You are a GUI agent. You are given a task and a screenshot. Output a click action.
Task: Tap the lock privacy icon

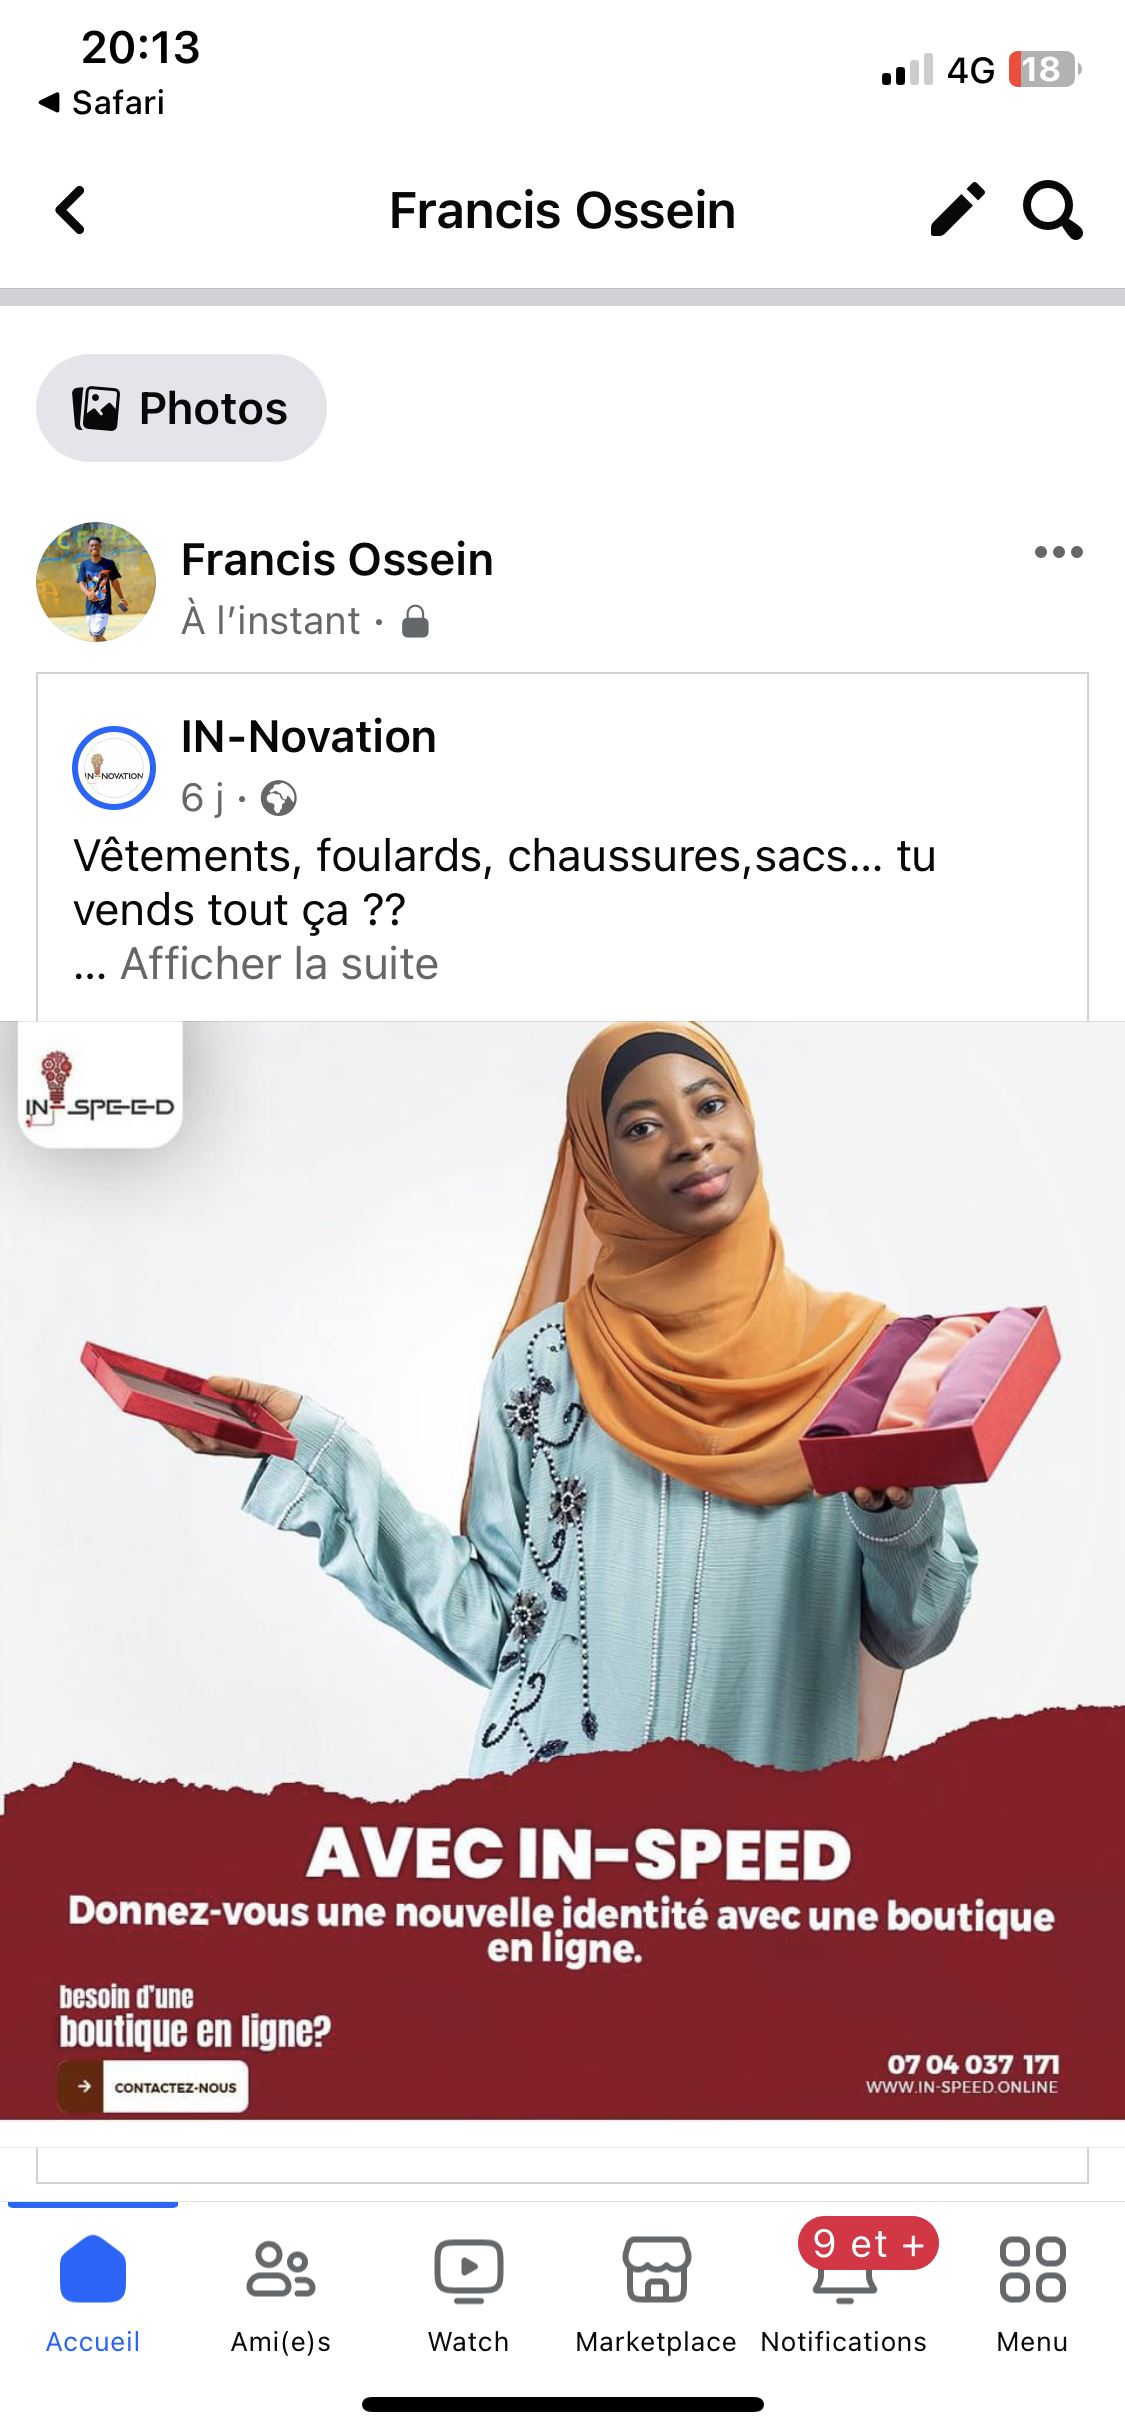[415, 621]
